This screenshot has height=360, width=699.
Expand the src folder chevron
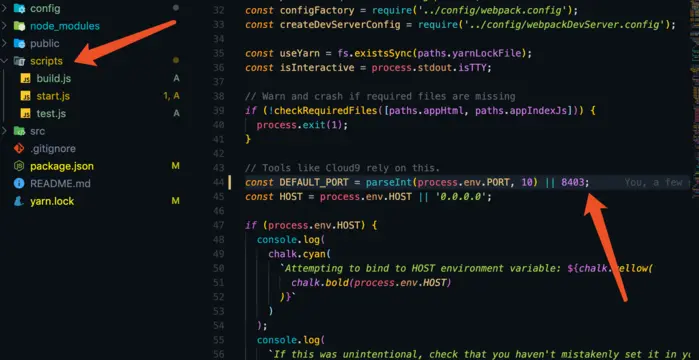point(4,131)
